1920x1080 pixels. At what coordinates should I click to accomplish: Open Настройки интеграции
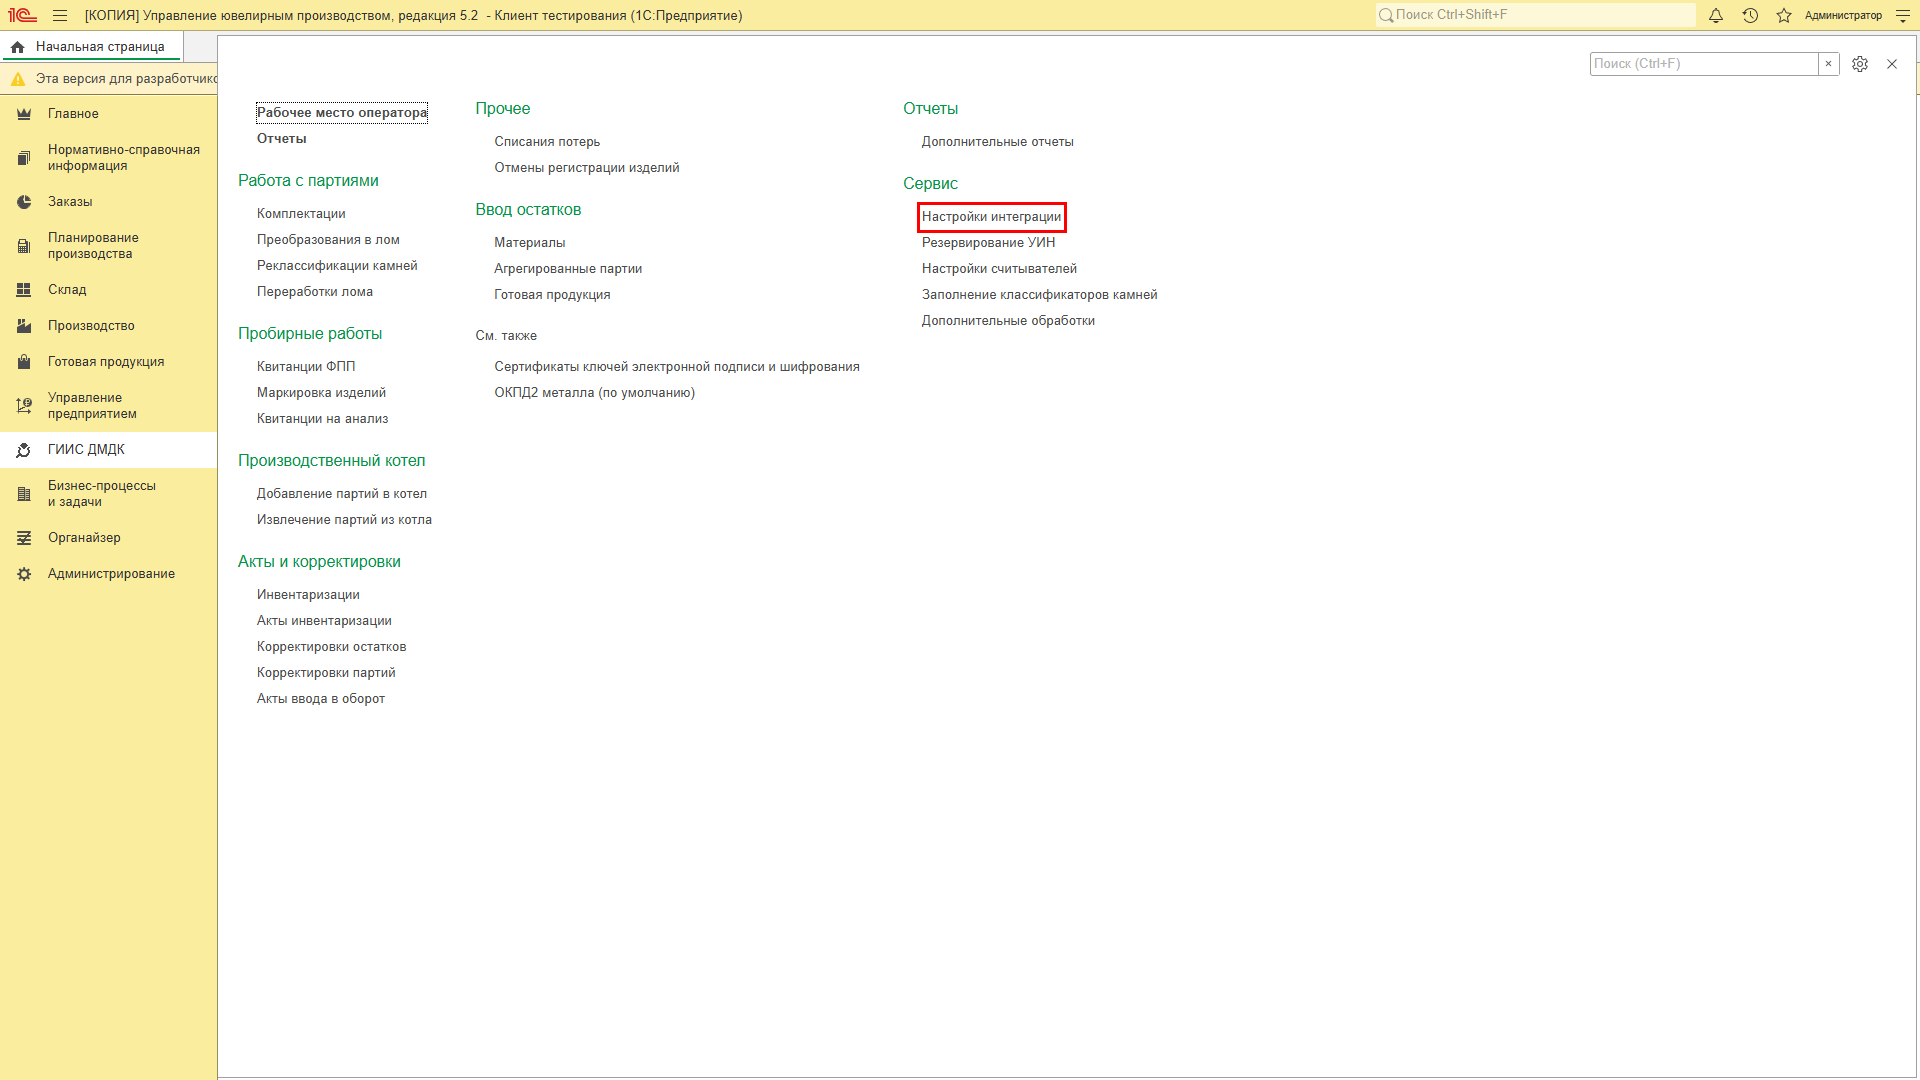click(992, 217)
